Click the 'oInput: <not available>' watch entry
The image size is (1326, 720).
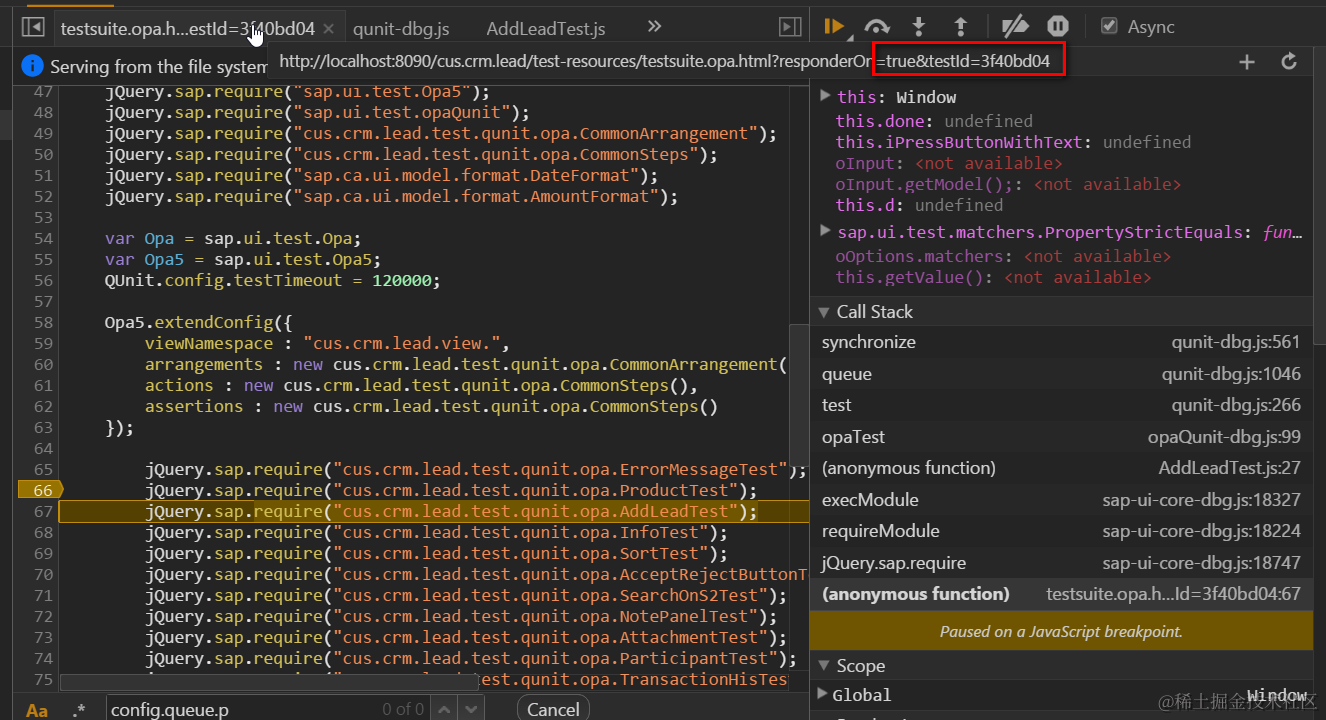coord(949,163)
